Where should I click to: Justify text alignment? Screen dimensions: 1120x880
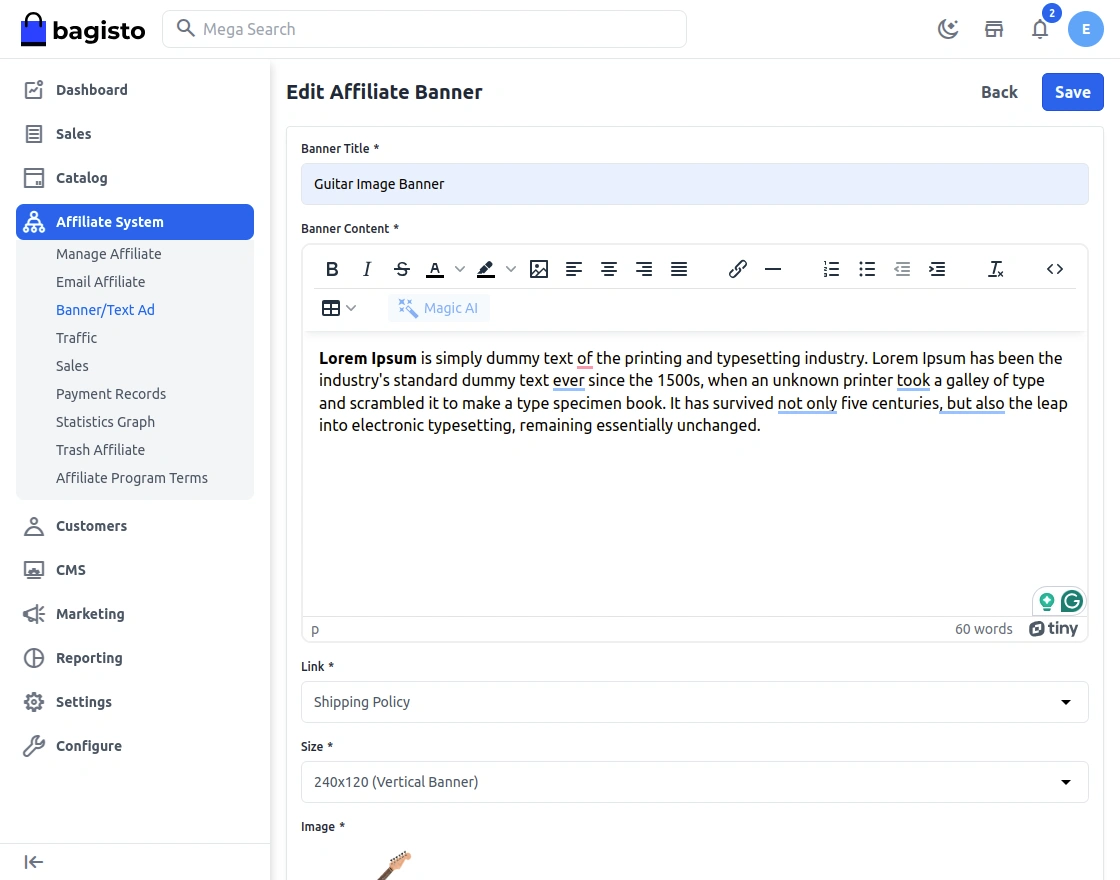pyautogui.click(x=679, y=269)
